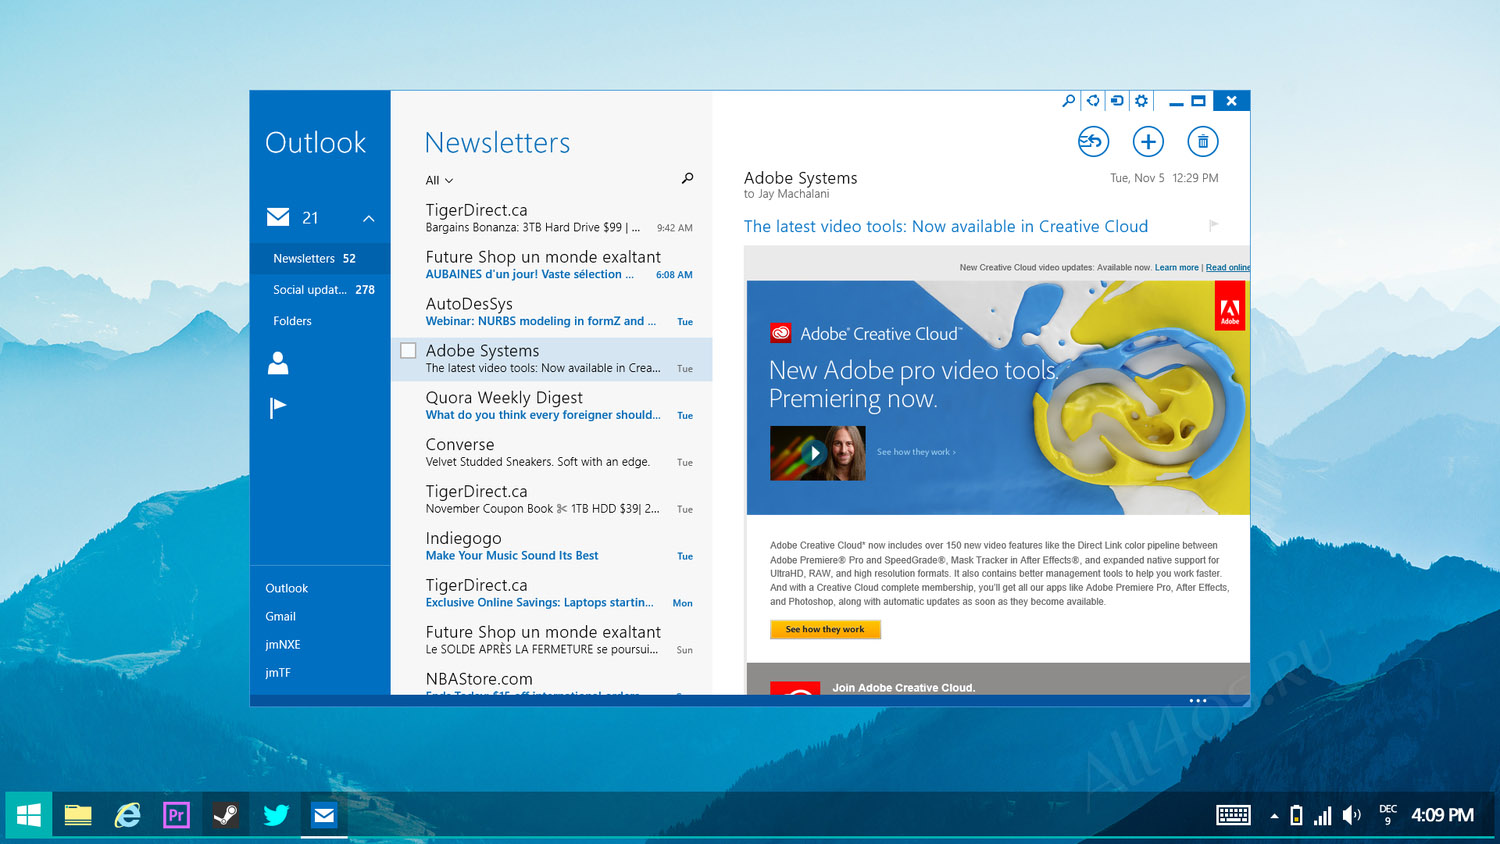Select Social updates 278 folder
The height and width of the screenshot is (844, 1500).
(320, 289)
